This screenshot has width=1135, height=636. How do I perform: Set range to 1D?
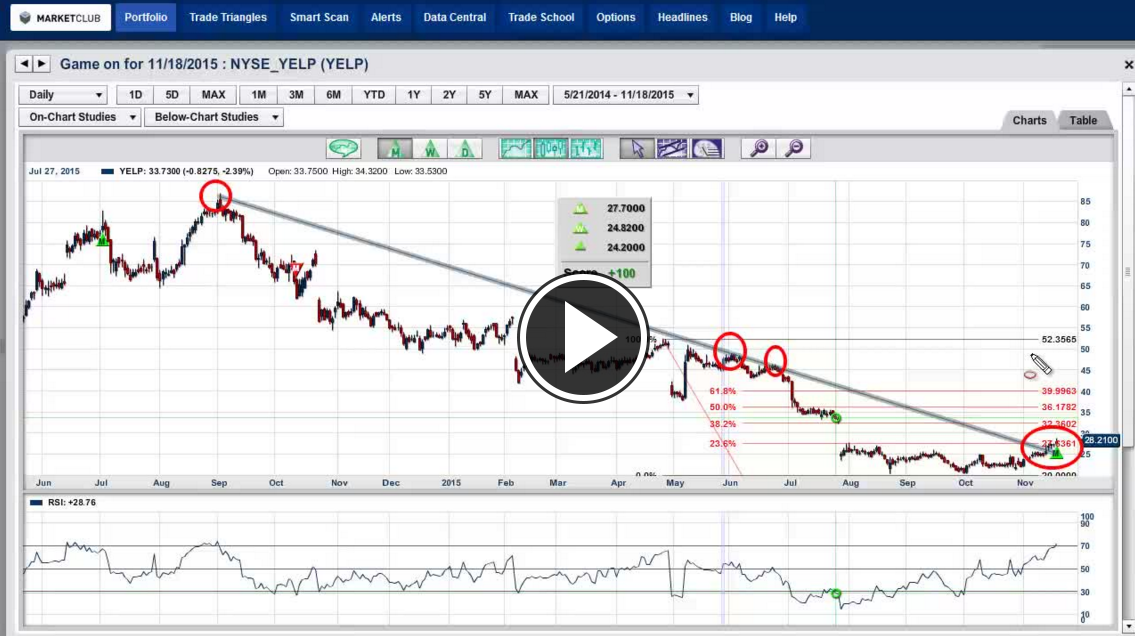tap(135, 95)
